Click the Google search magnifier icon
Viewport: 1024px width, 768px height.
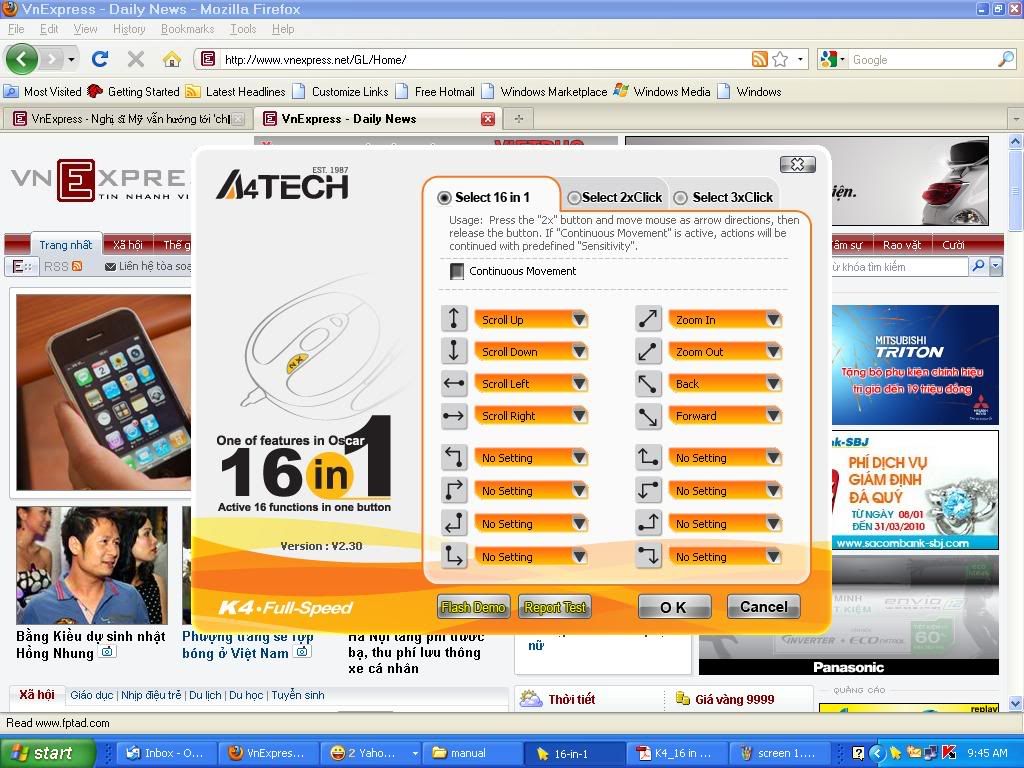[x=1006, y=59]
